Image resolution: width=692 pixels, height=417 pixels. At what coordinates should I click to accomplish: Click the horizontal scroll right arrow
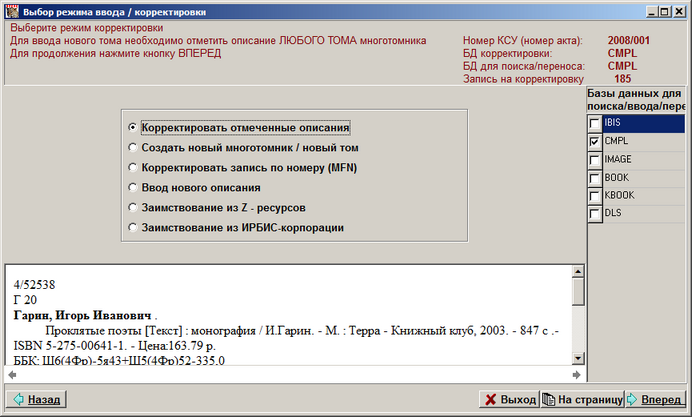(576, 375)
